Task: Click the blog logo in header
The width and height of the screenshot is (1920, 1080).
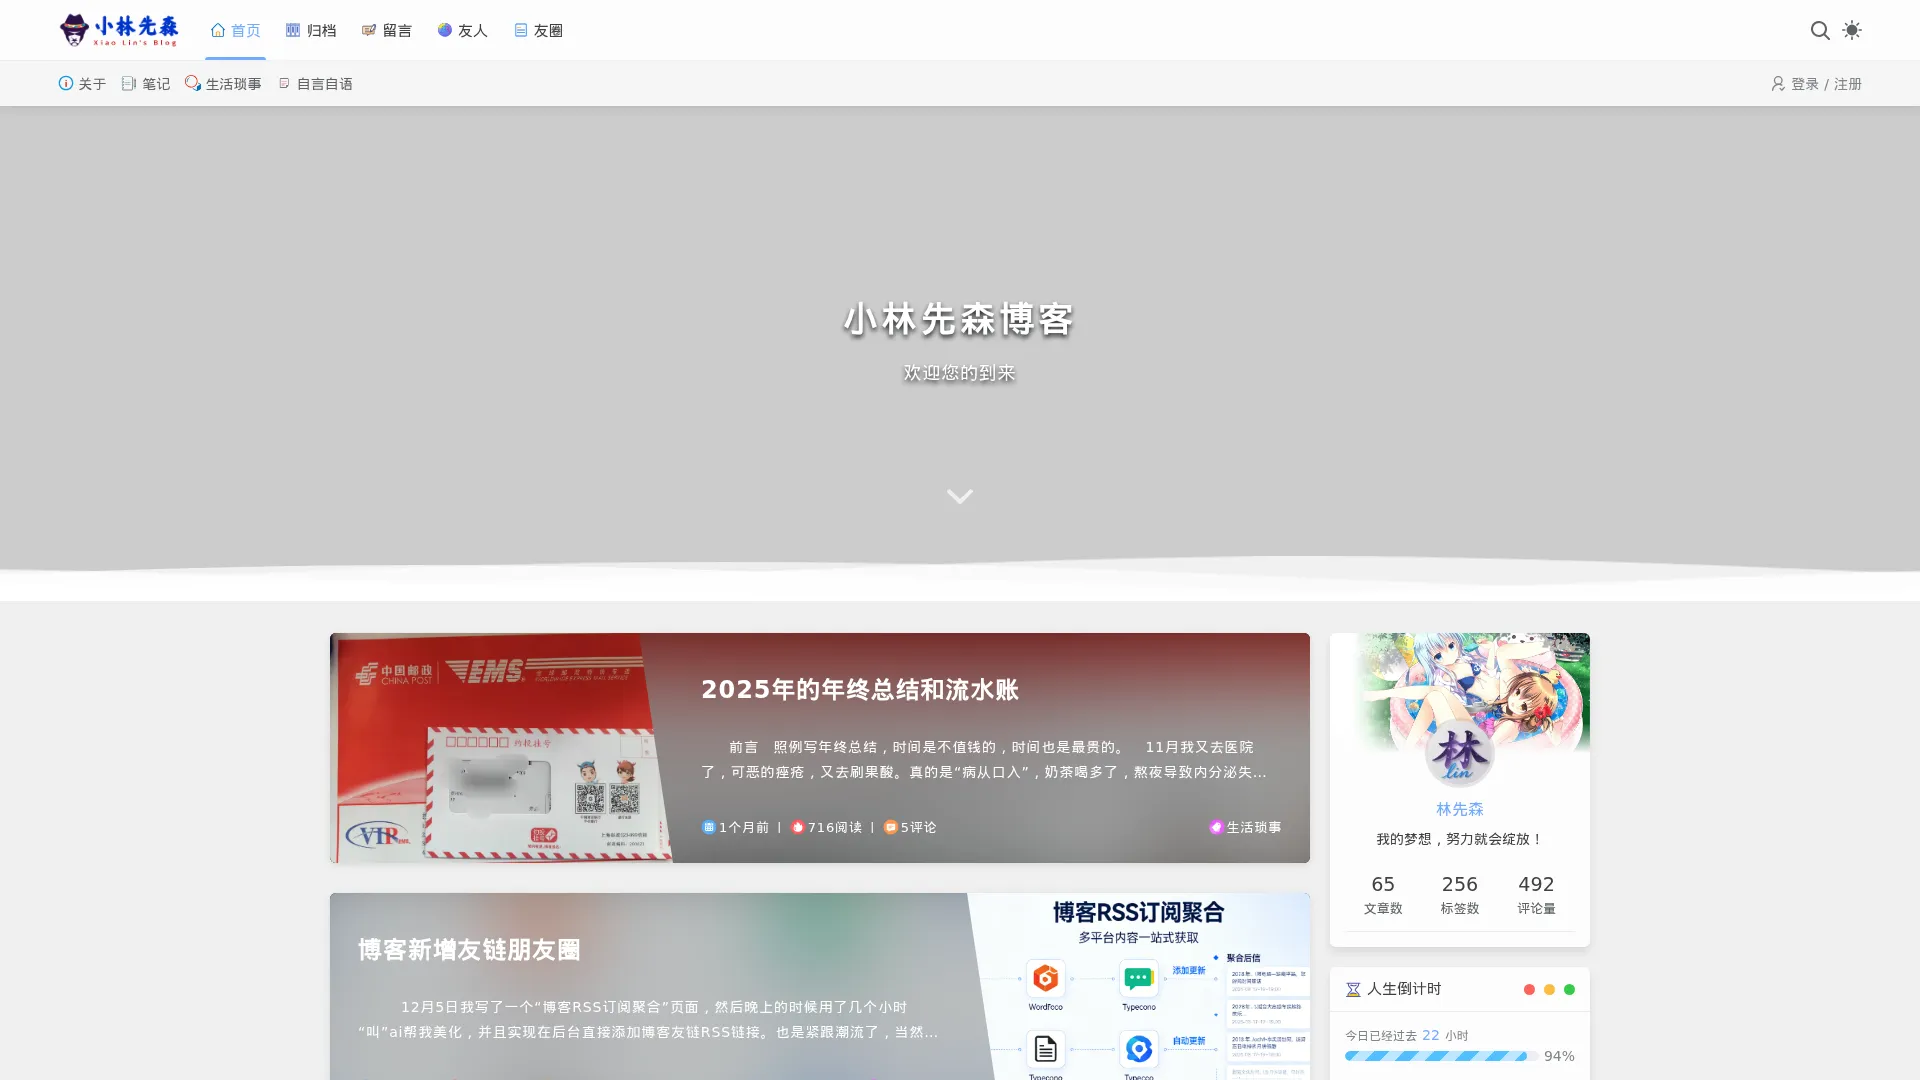Action: click(x=119, y=30)
